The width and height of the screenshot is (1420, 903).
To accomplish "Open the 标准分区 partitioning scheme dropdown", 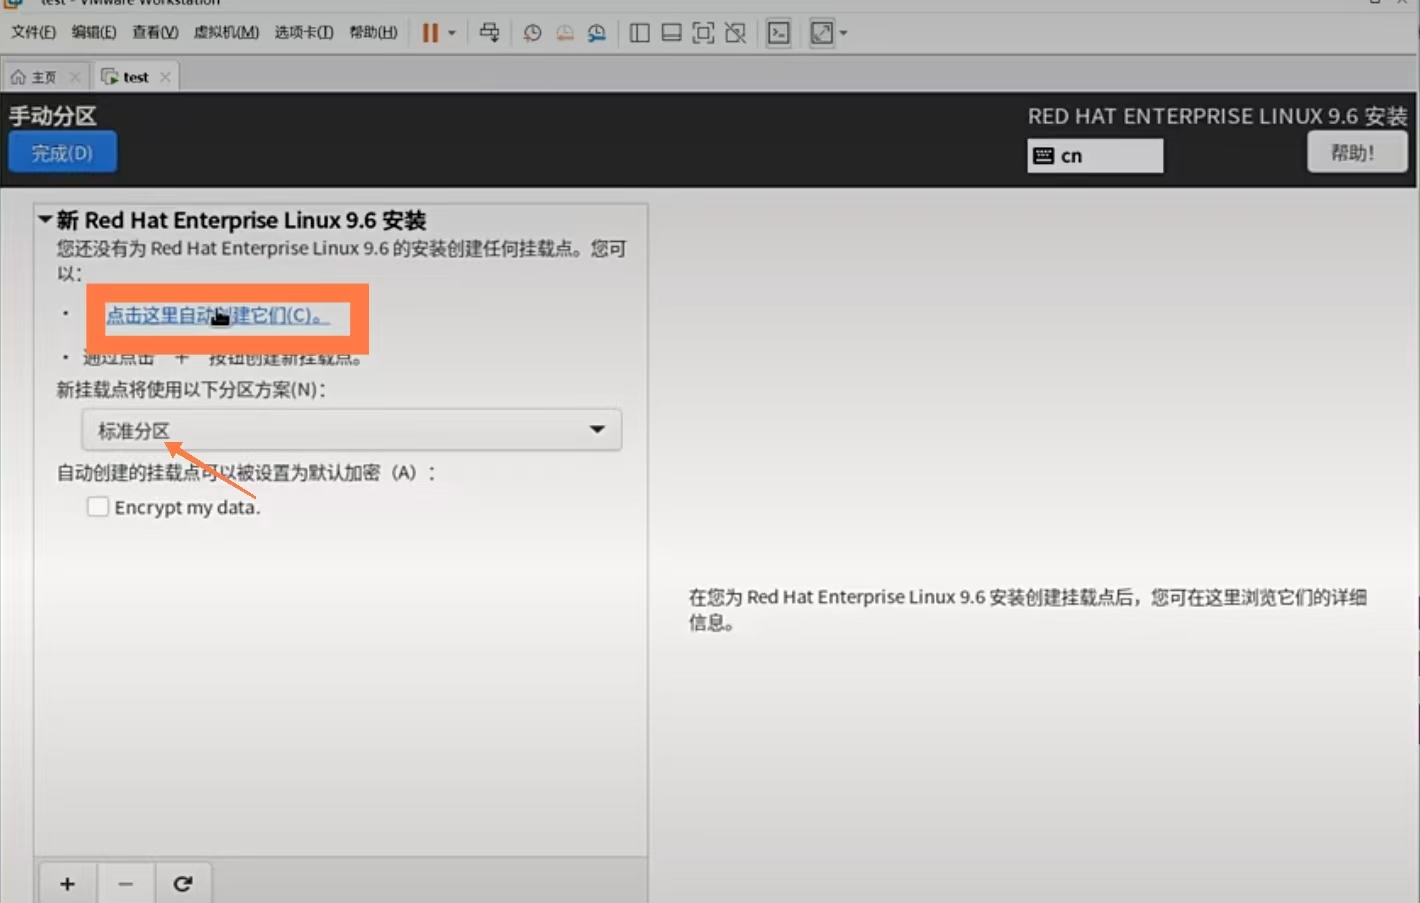I will 352,430.
